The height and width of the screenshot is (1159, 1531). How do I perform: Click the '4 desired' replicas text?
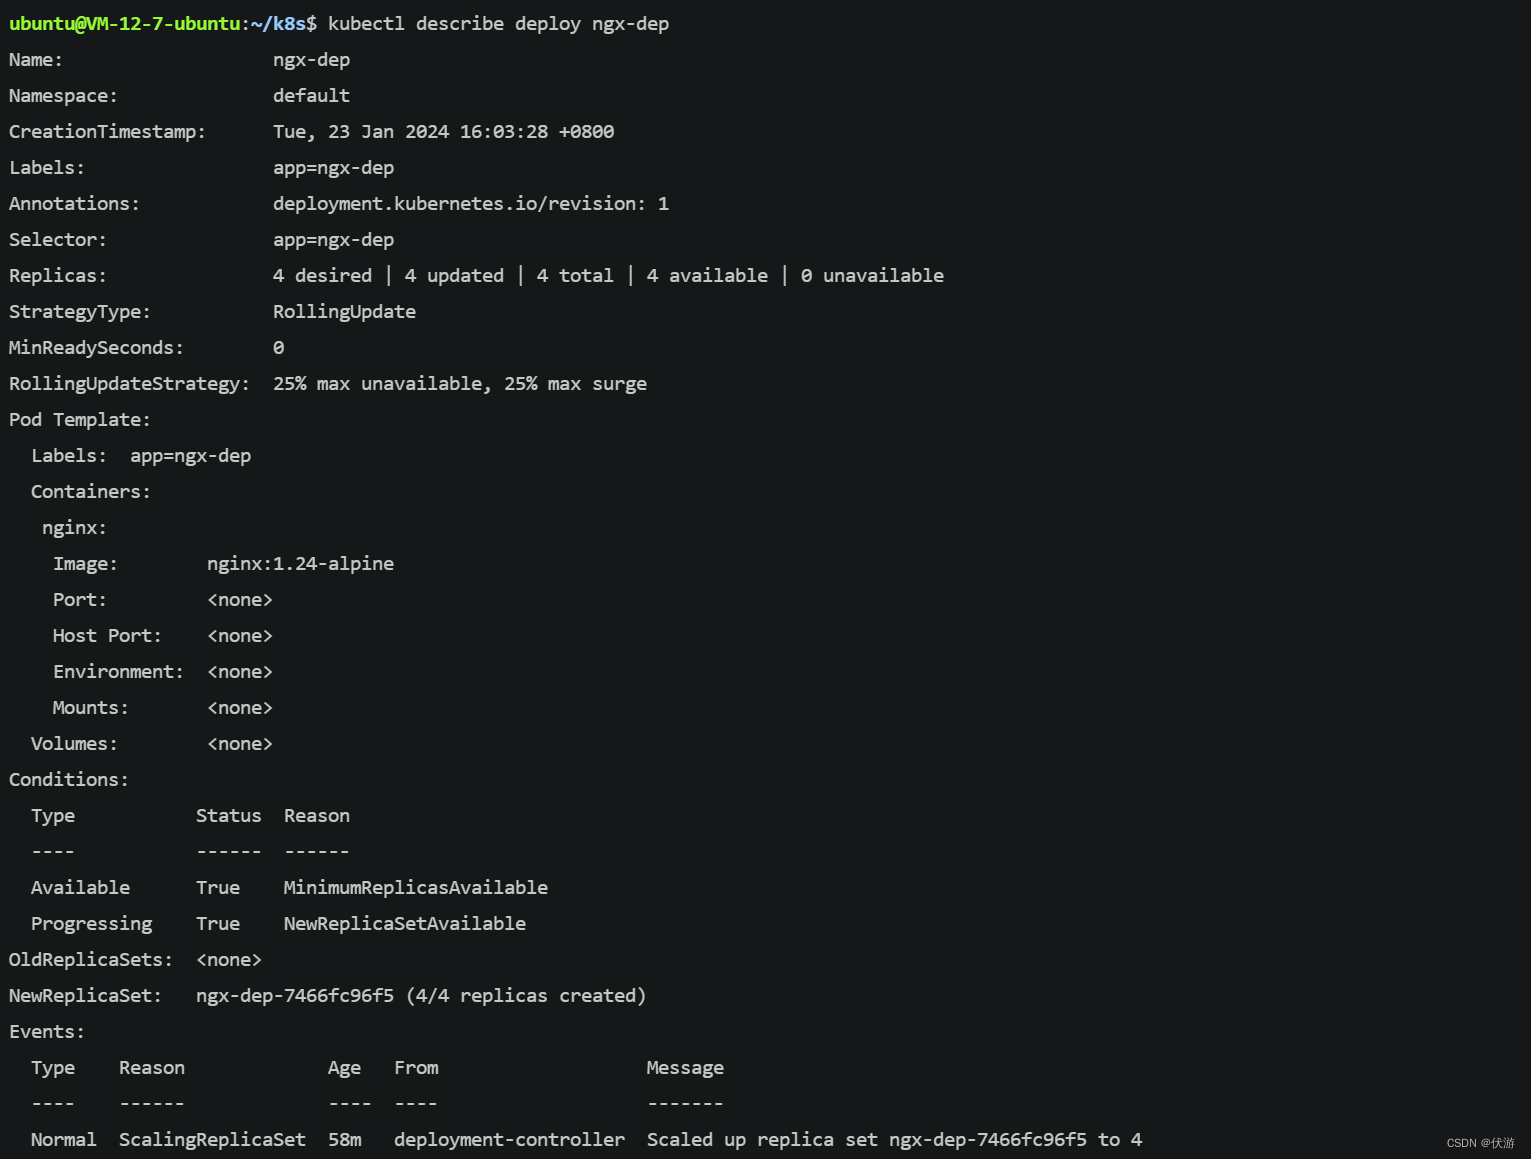point(322,276)
